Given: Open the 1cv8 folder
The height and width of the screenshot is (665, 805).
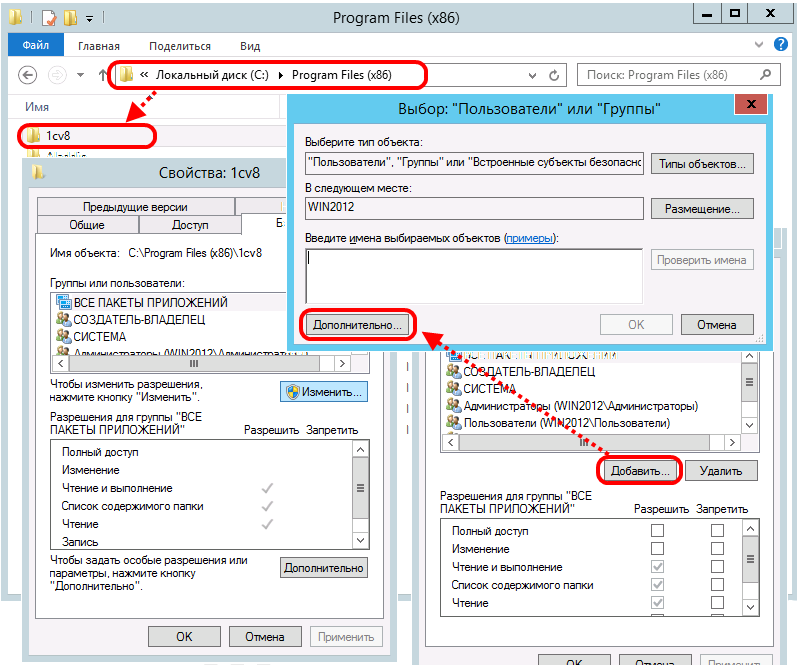Looking at the screenshot, I should coord(60,134).
